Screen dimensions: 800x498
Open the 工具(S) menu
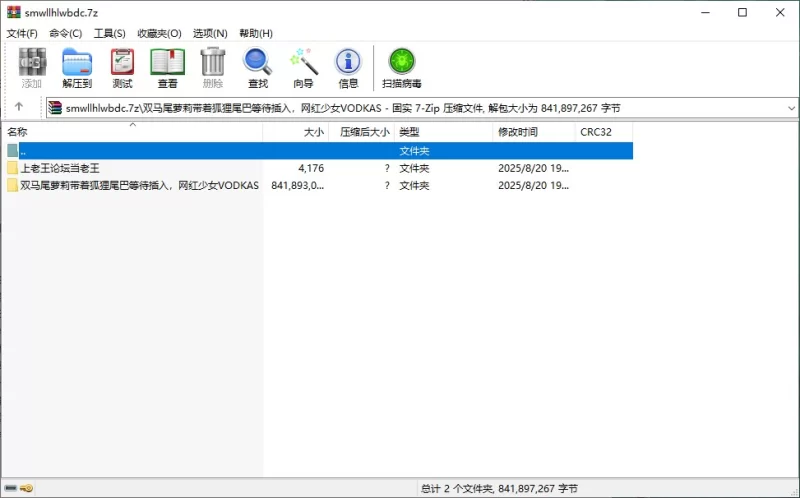(x=110, y=33)
